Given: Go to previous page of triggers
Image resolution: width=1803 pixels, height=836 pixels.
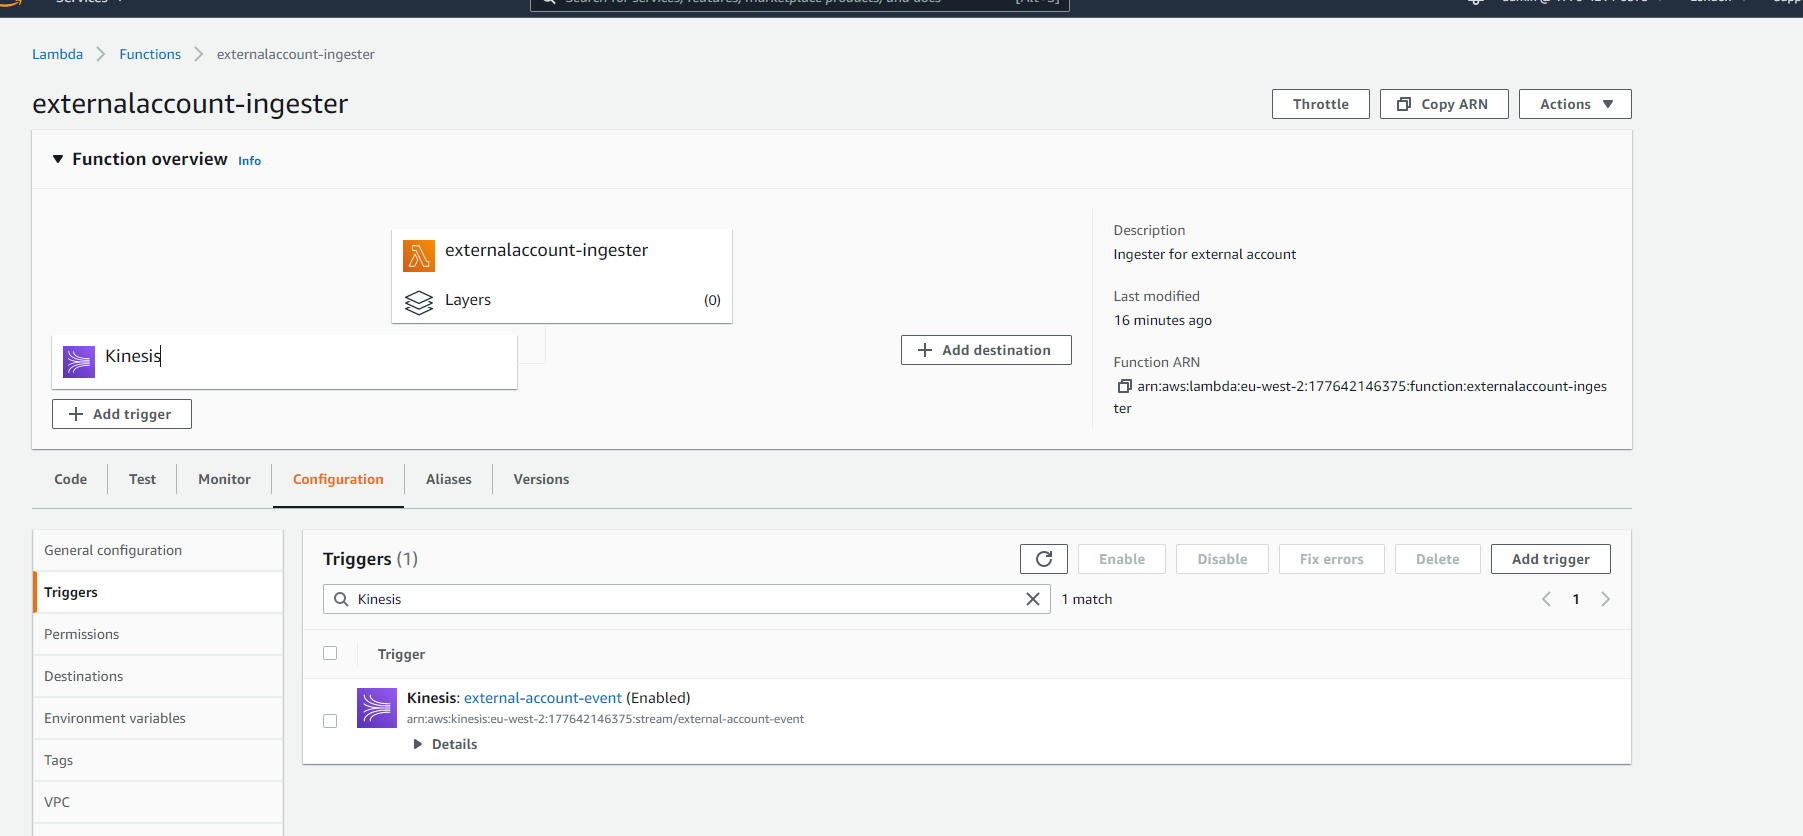Looking at the screenshot, I should [x=1546, y=599].
